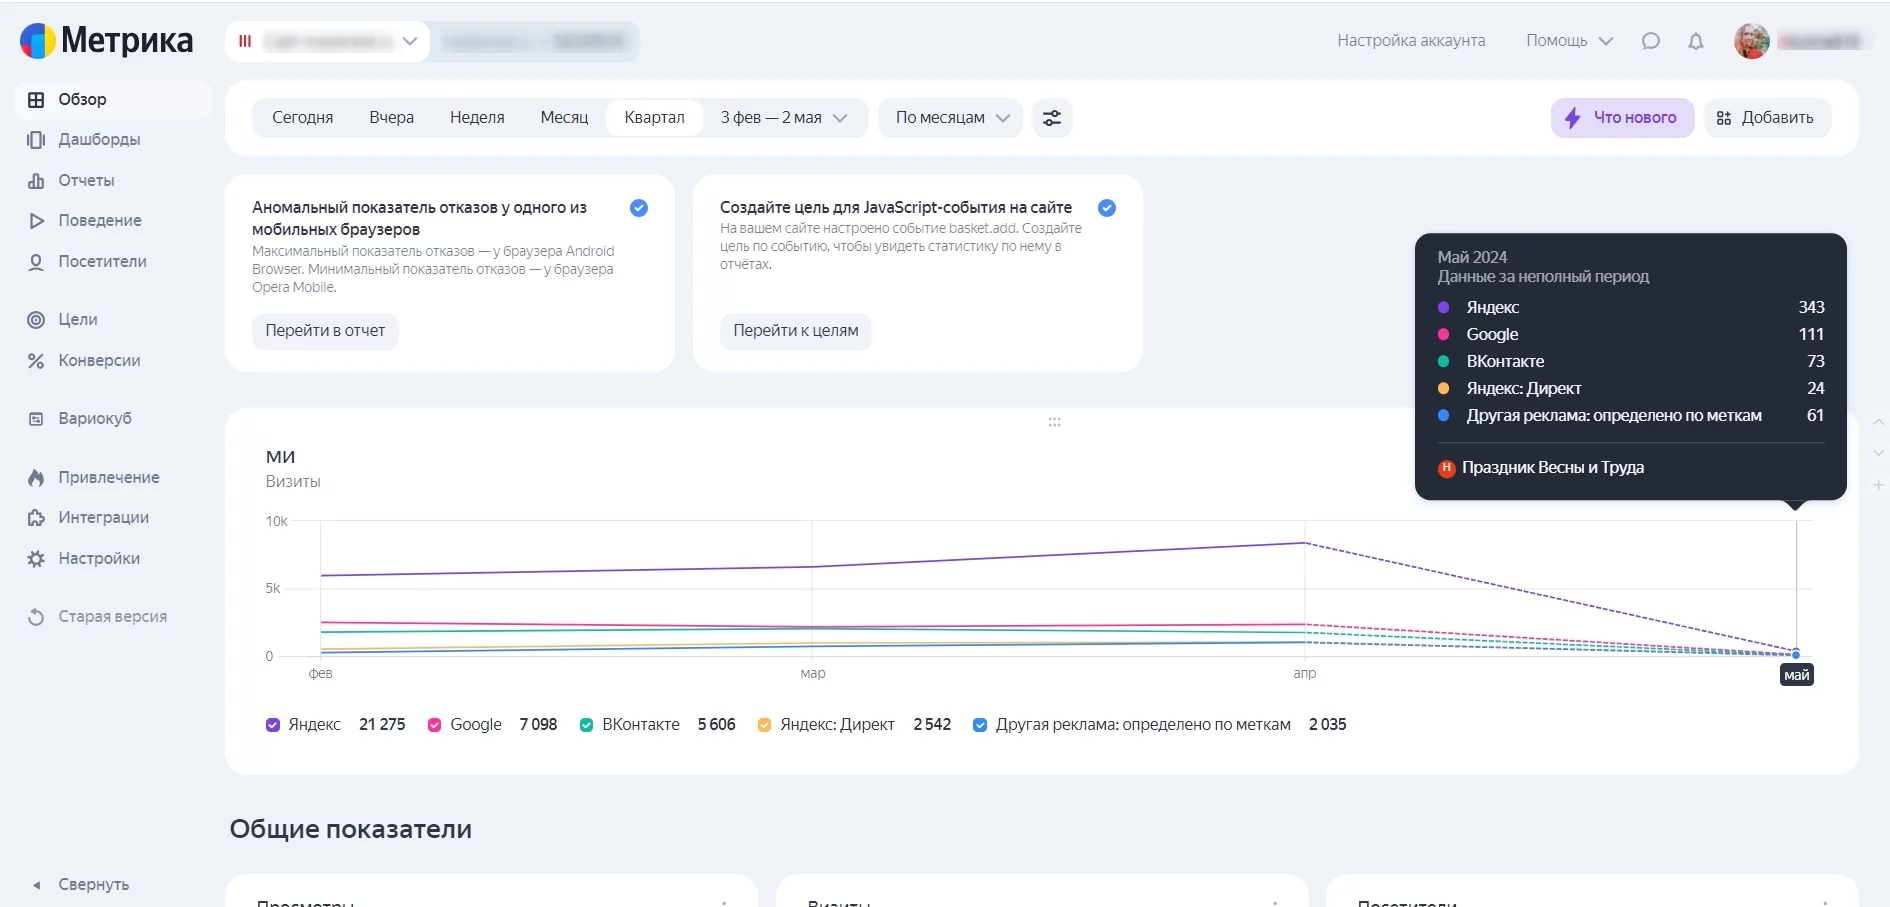The width and height of the screenshot is (1890, 907).
Task: Collapse sidebar with Свернуть
Action: pyautogui.click(x=81, y=884)
